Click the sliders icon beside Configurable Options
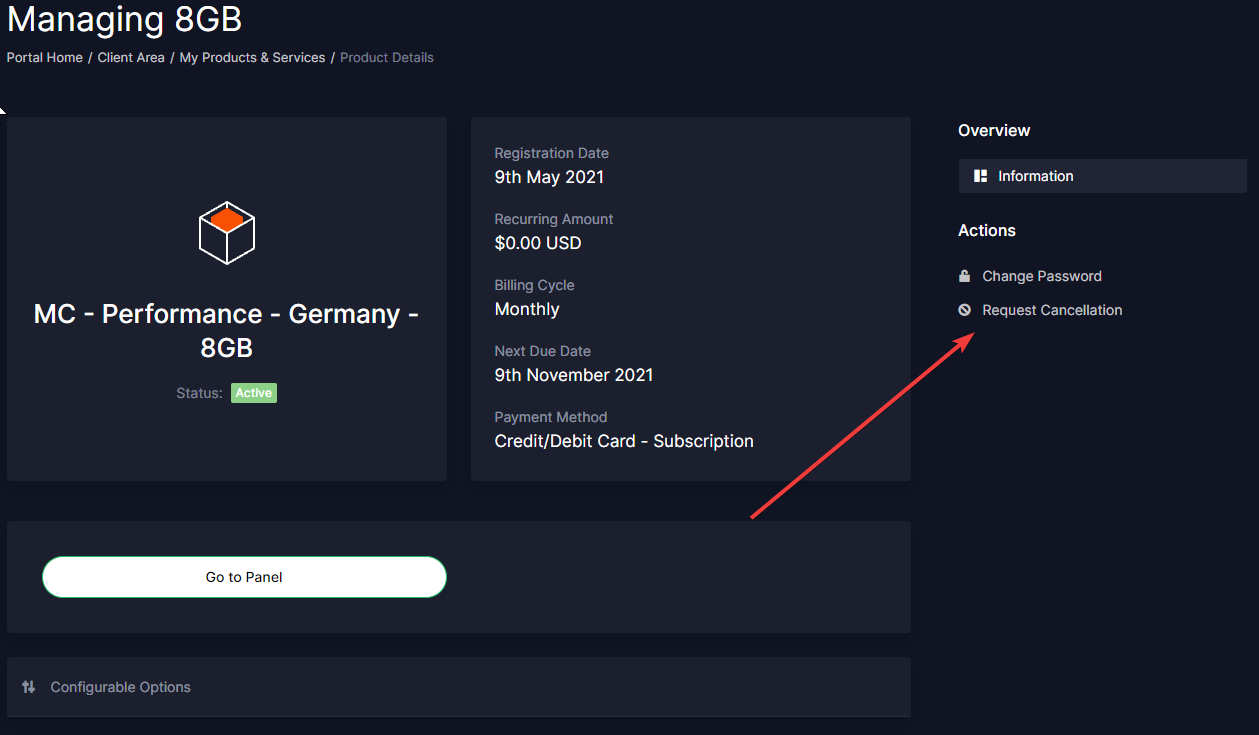The width and height of the screenshot is (1259, 735). (29, 687)
